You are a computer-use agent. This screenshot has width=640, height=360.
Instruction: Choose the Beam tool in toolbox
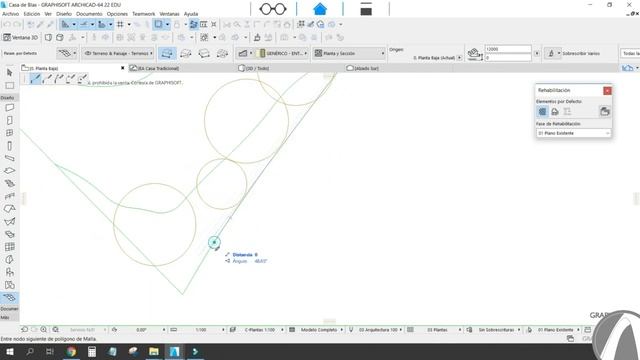[9, 158]
